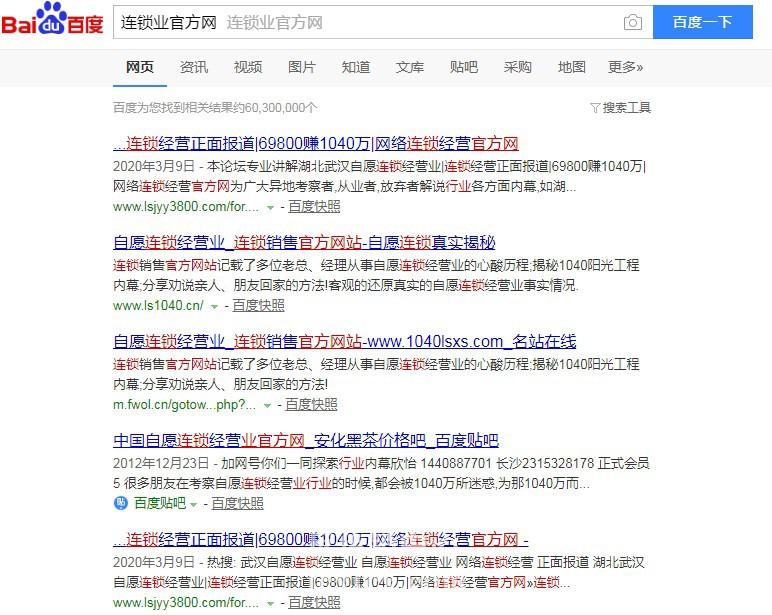Click snippet starting 2020年3月9日 - 本论坛专业讲解
This screenshot has height=615, width=772.
pos(380,176)
